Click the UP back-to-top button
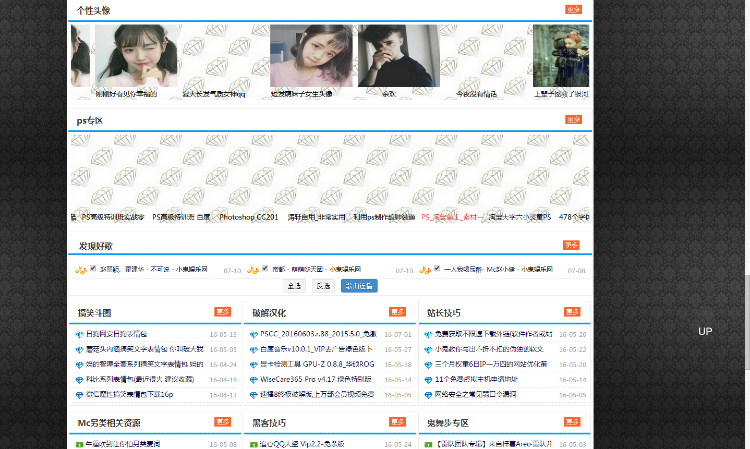Screen dimensions: 750x449 point(705,331)
